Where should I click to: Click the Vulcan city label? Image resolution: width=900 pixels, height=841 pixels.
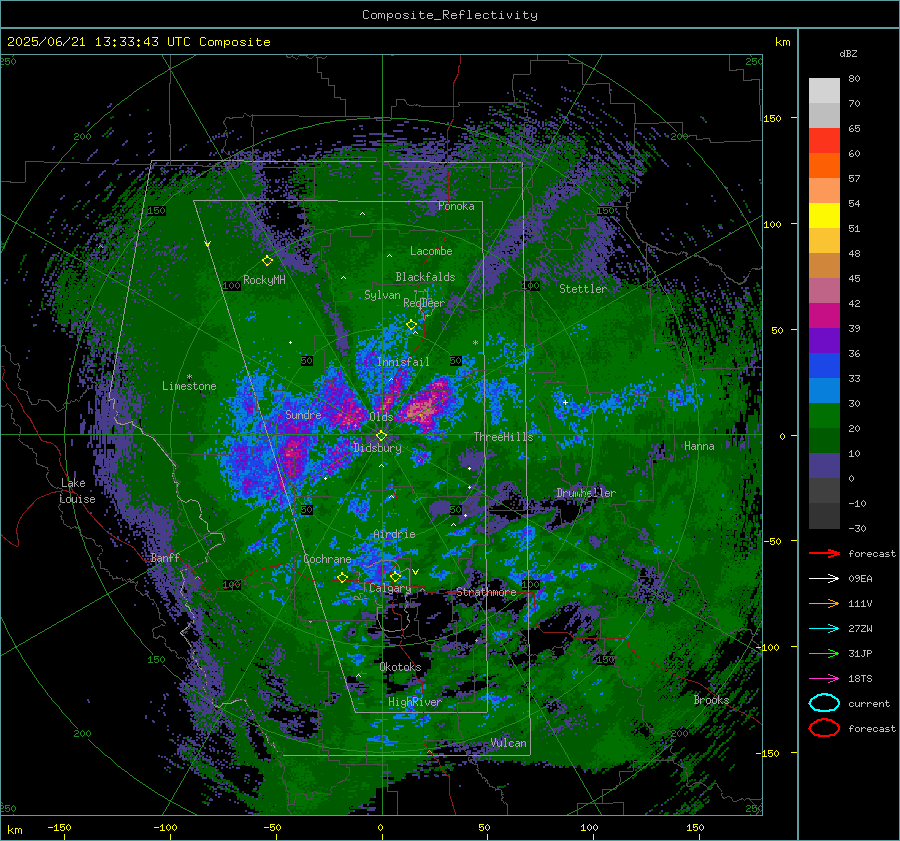(509, 743)
